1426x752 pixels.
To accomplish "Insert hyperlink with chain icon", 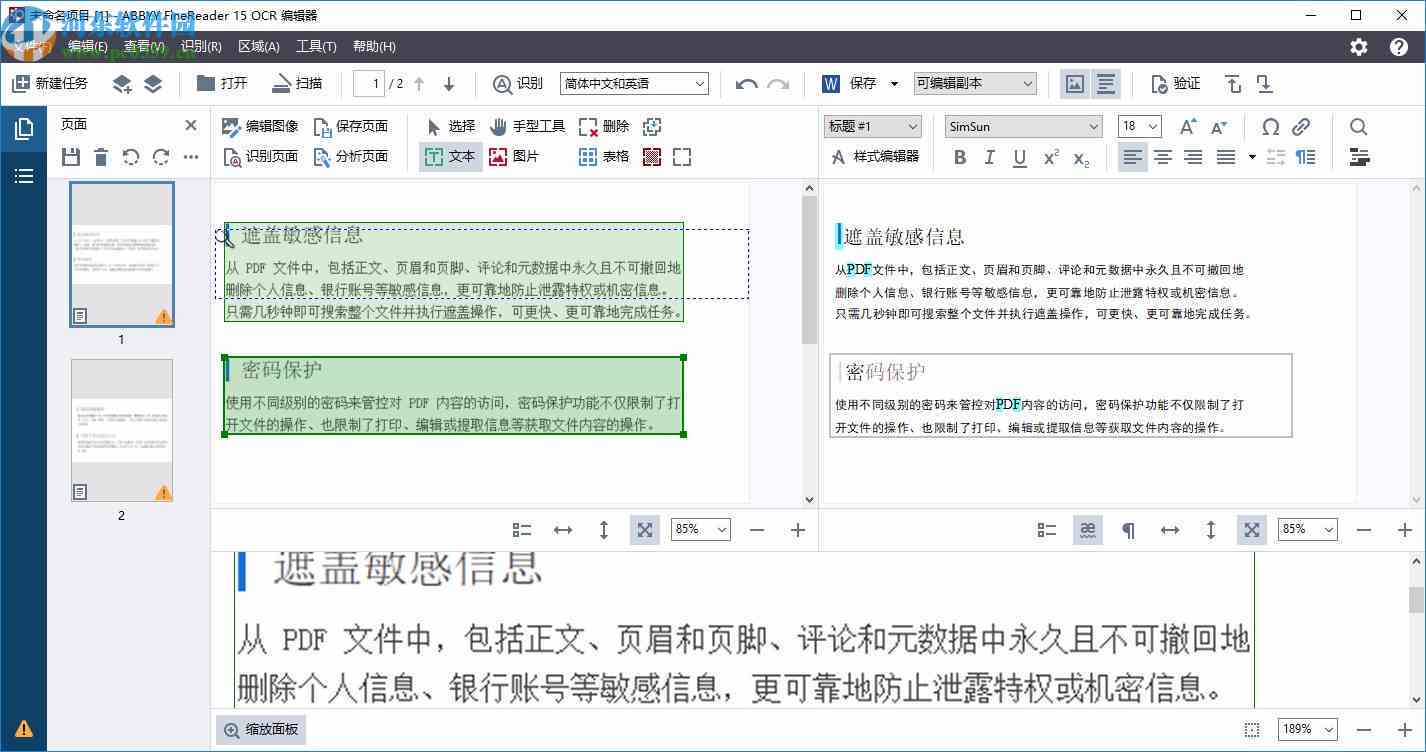I will pos(1301,126).
